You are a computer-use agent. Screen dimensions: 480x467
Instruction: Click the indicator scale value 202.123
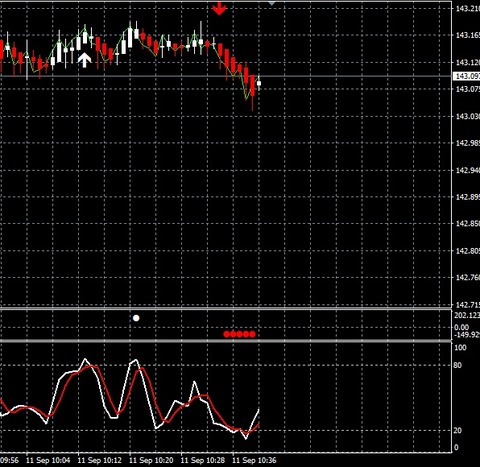tap(467, 315)
